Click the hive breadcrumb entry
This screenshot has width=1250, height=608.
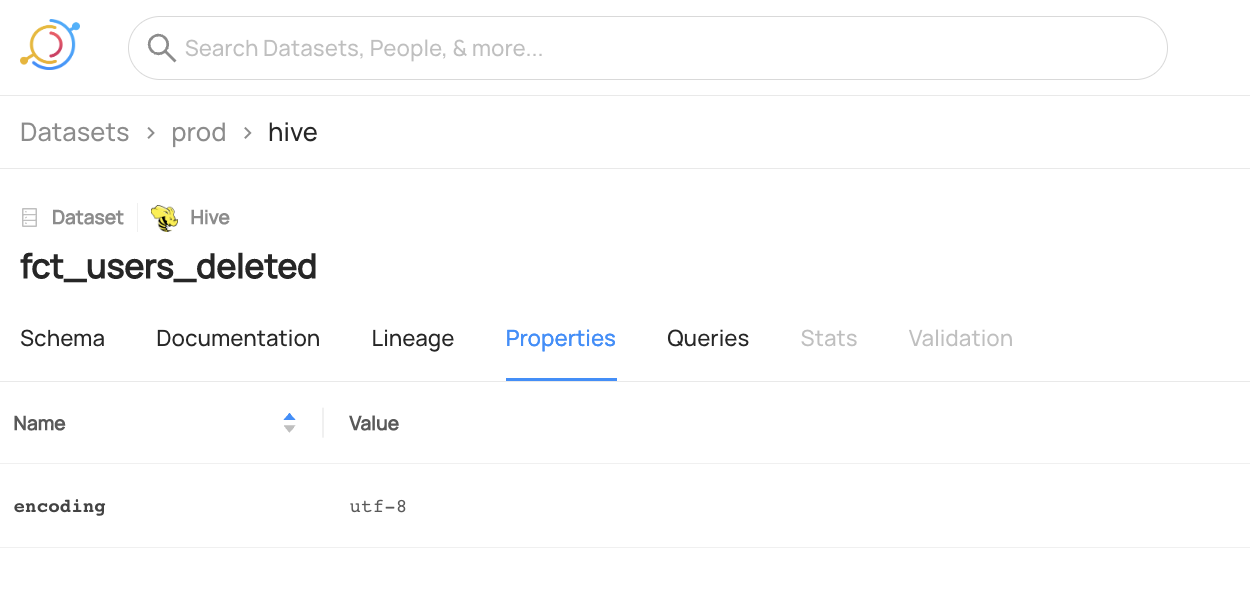[x=292, y=131]
